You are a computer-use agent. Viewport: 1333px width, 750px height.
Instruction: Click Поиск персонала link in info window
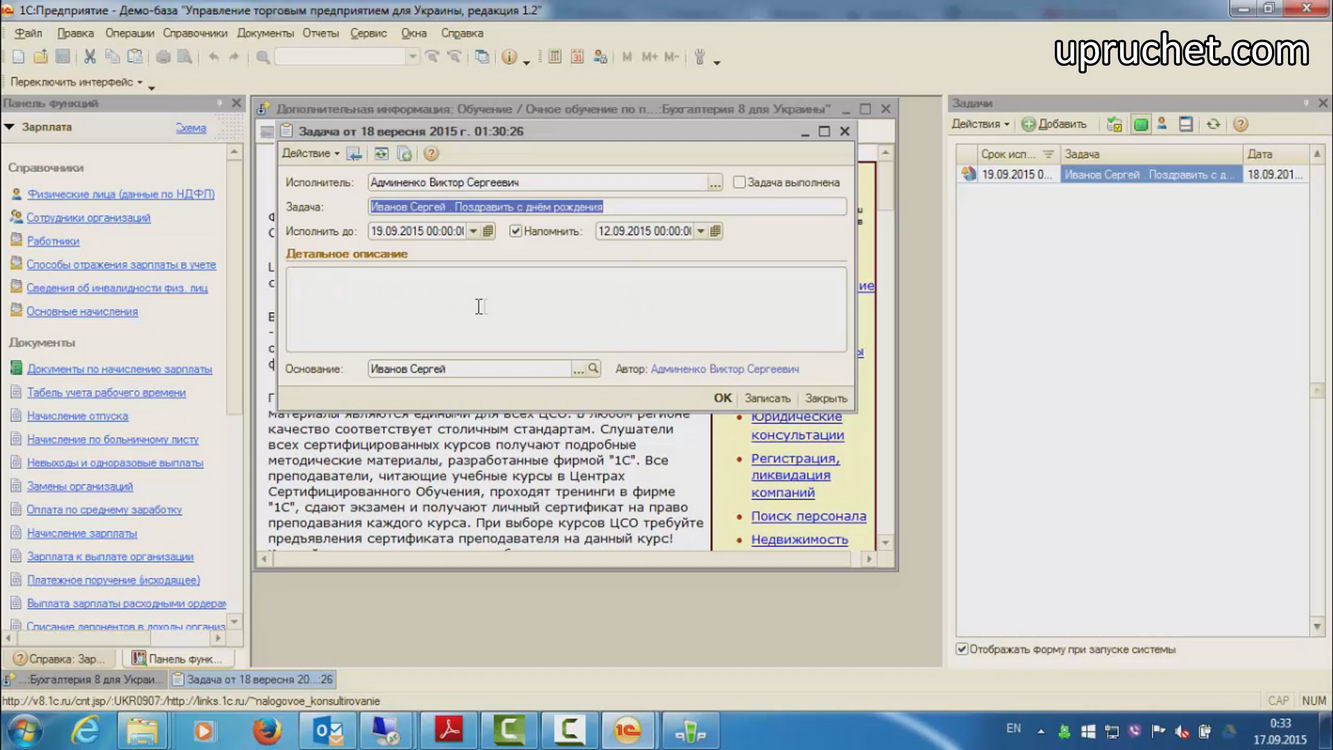(808, 516)
